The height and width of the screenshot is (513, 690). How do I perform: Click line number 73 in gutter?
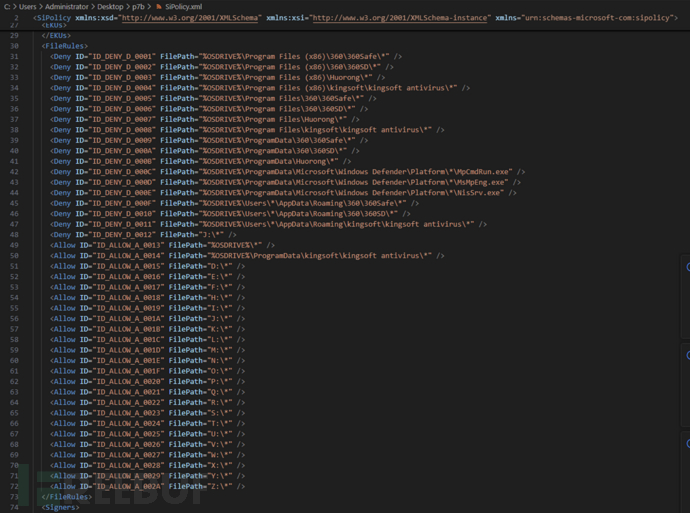[15, 497]
